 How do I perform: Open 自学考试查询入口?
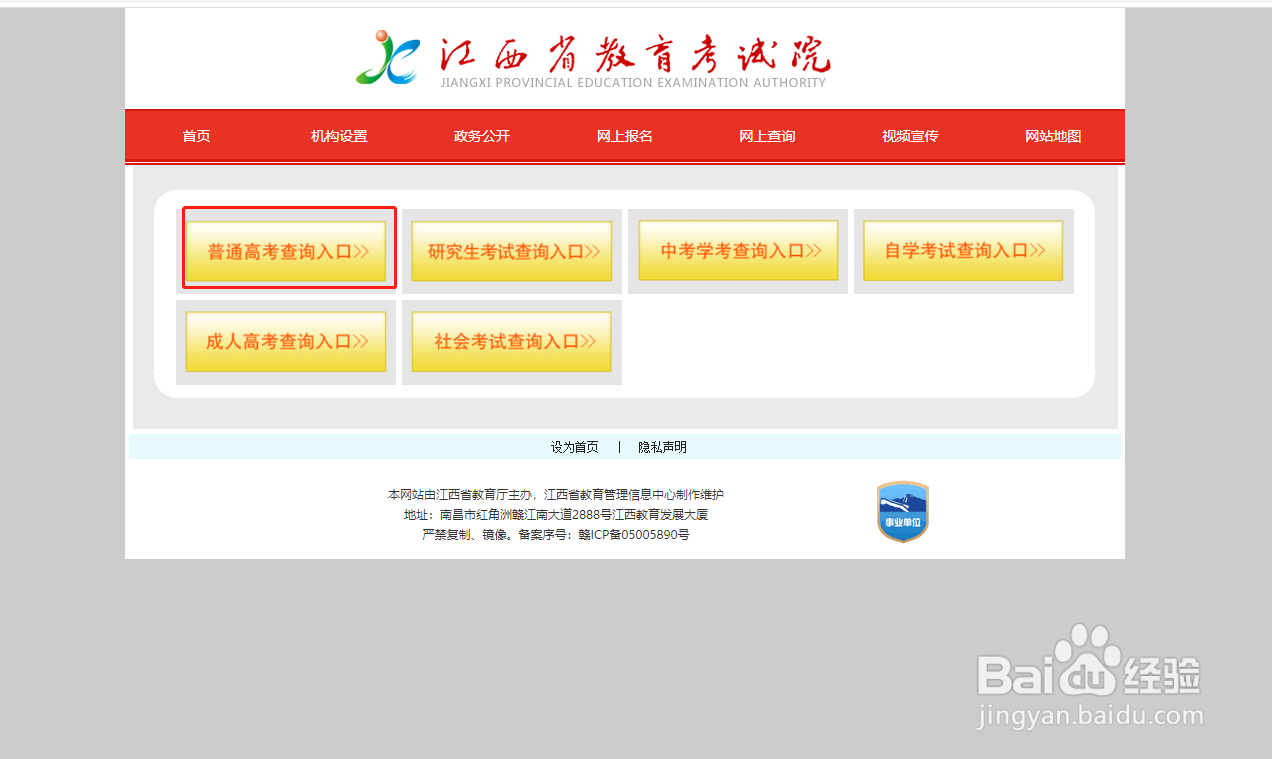point(962,250)
